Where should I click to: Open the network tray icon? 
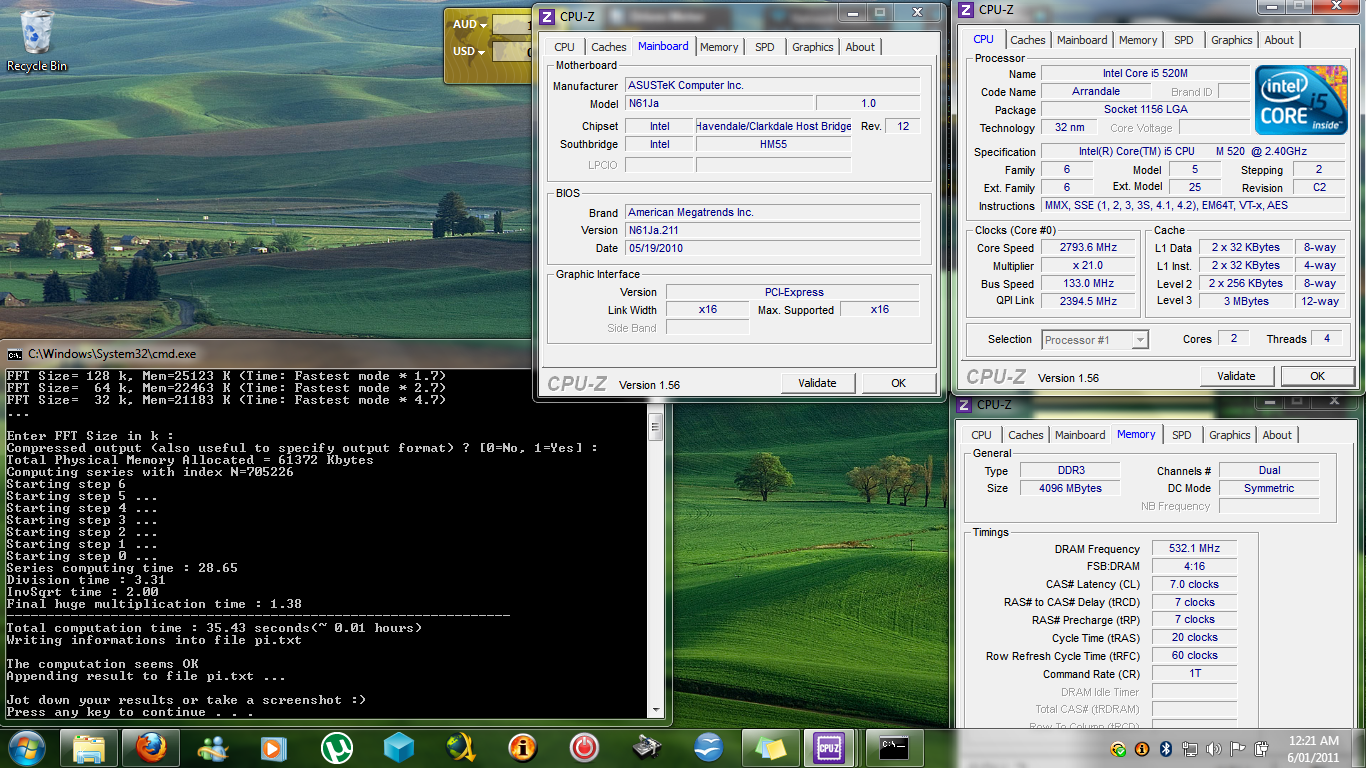point(1190,749)
